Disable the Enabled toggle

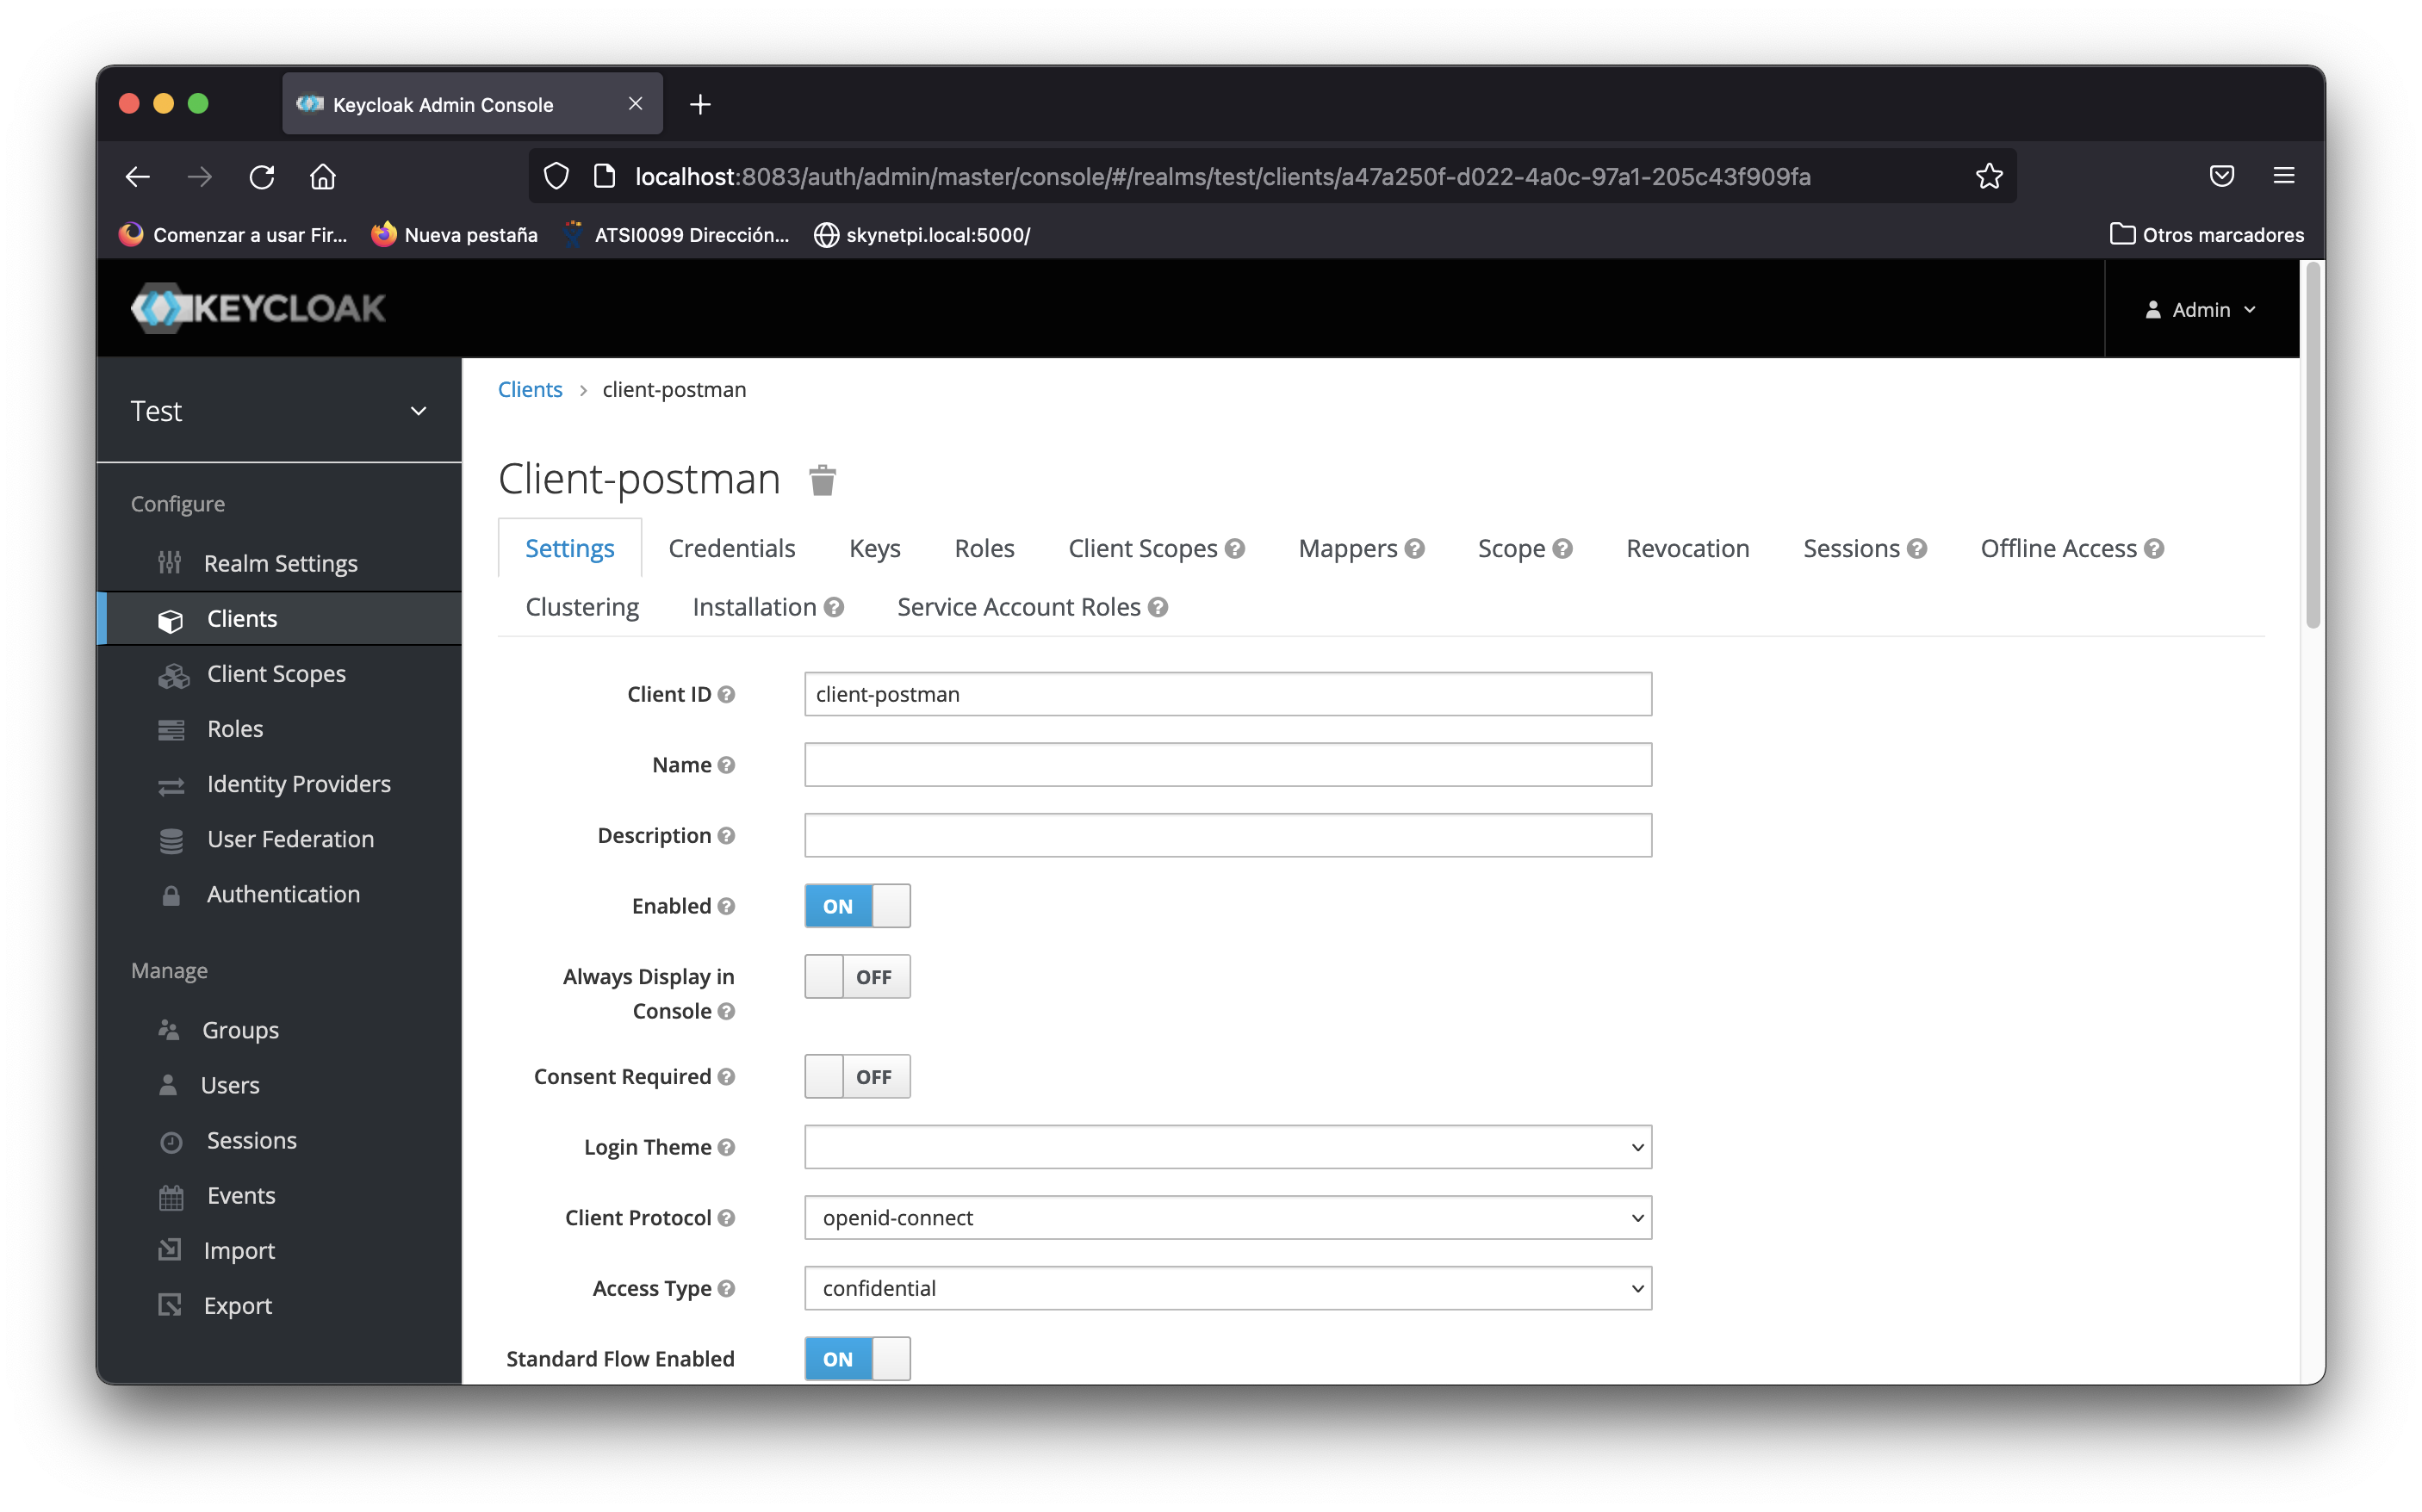(857, 906)
